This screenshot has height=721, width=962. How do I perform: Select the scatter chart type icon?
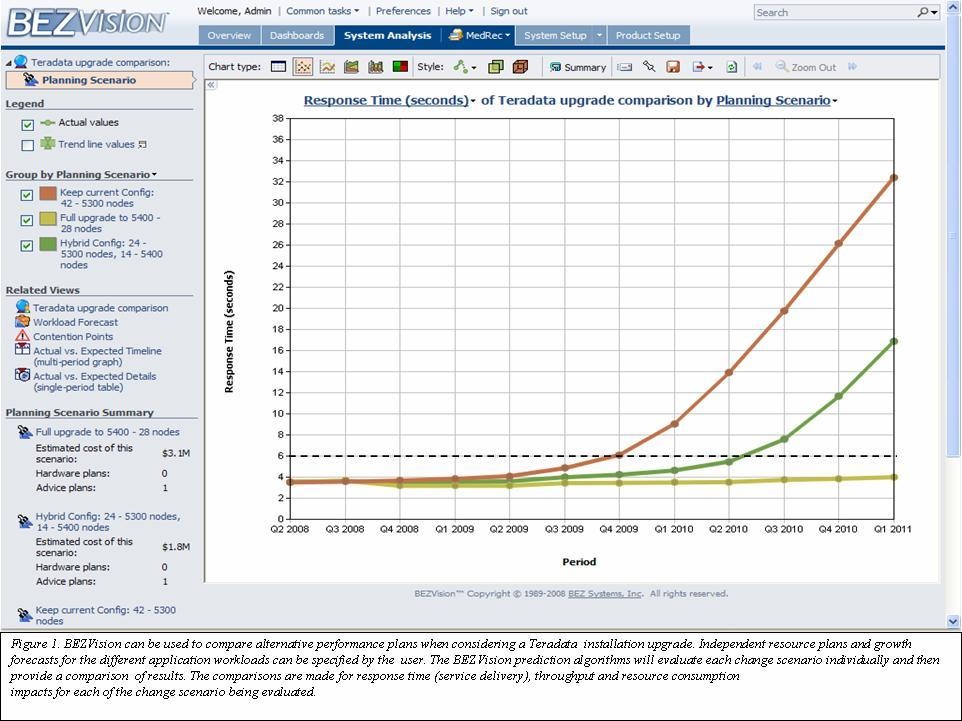point(303,67)
